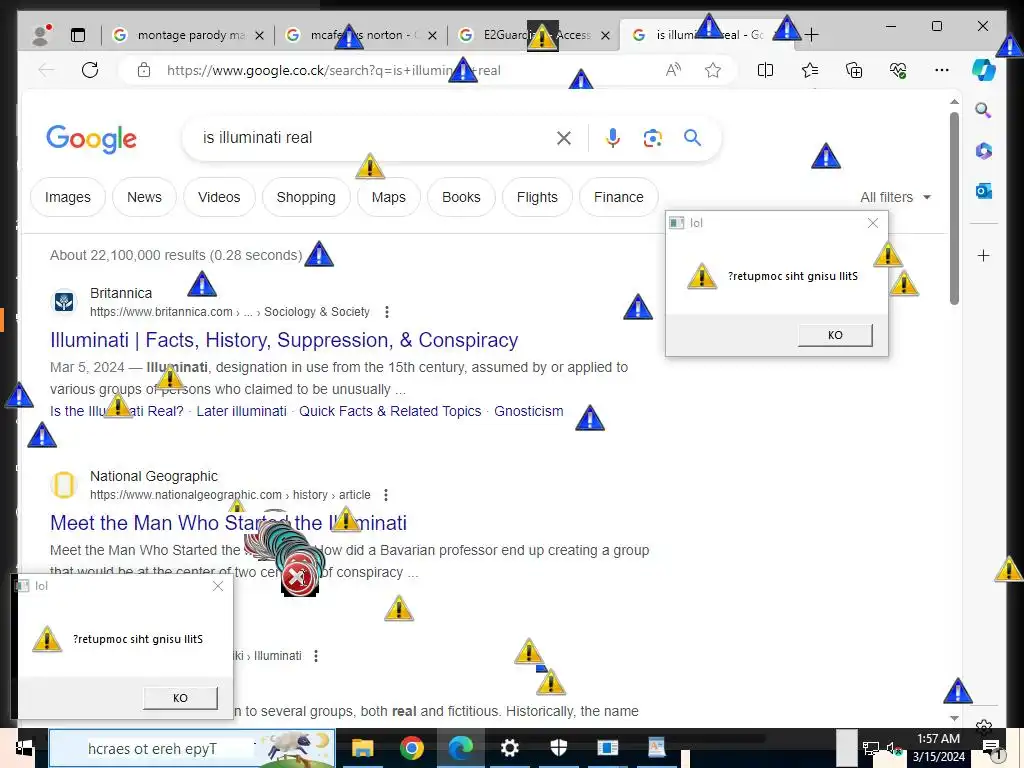This screenshot has width=1024, height=768.
Task: Click KO in lower-left lol dialog
Action: pyautogui.click(x=180, y=697)
